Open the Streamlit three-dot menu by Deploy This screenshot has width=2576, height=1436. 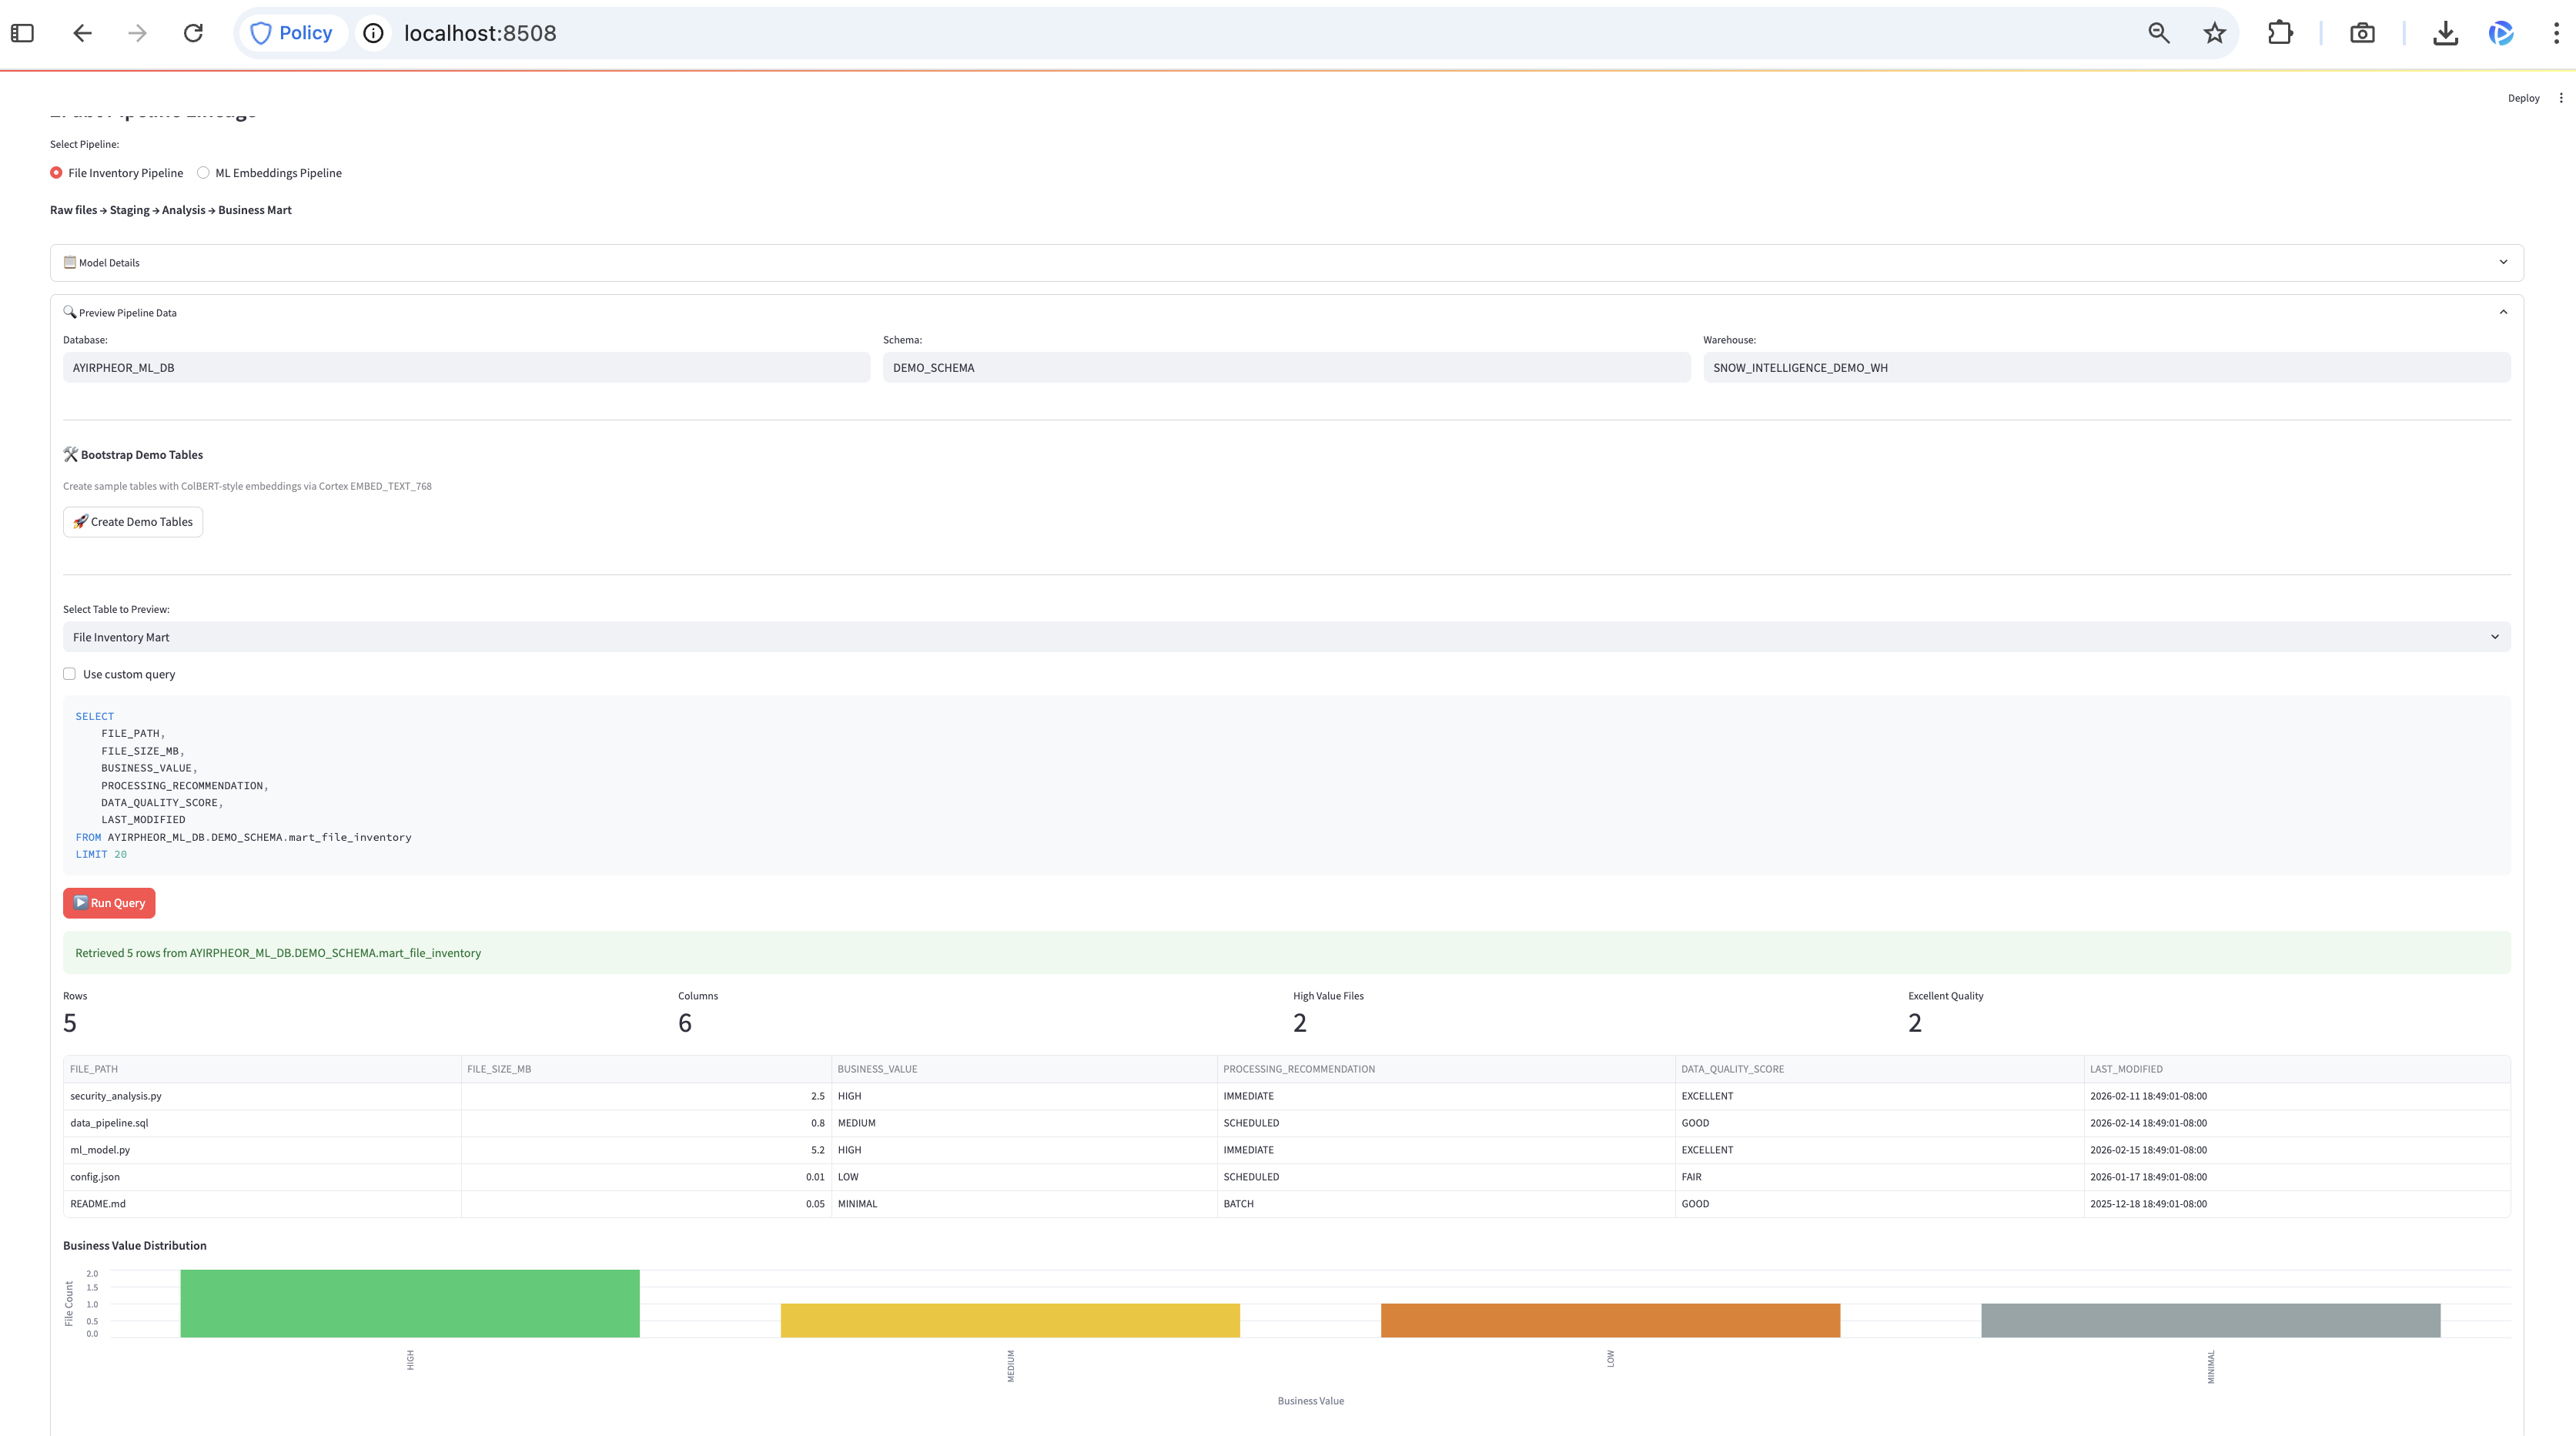pos(2561,98)
